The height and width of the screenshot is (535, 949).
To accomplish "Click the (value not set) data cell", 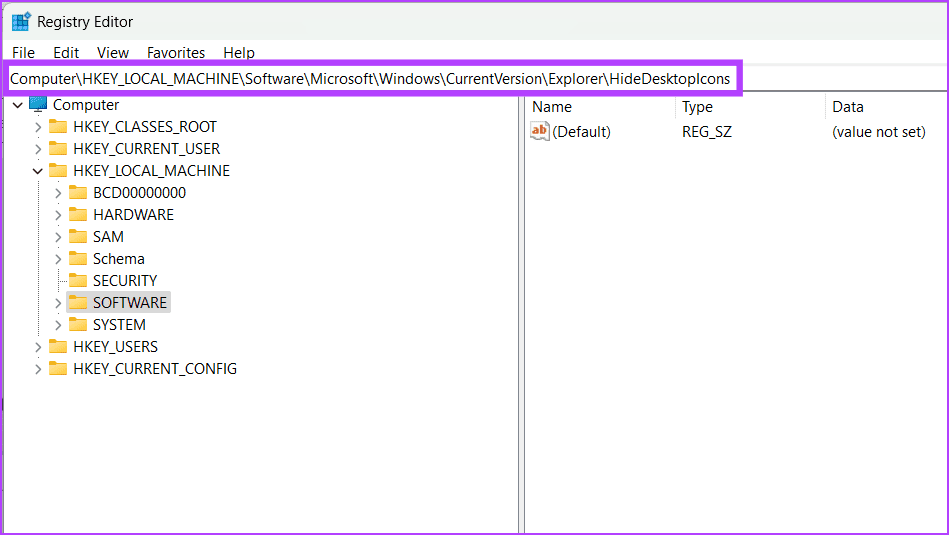I will tap(878, 131).
